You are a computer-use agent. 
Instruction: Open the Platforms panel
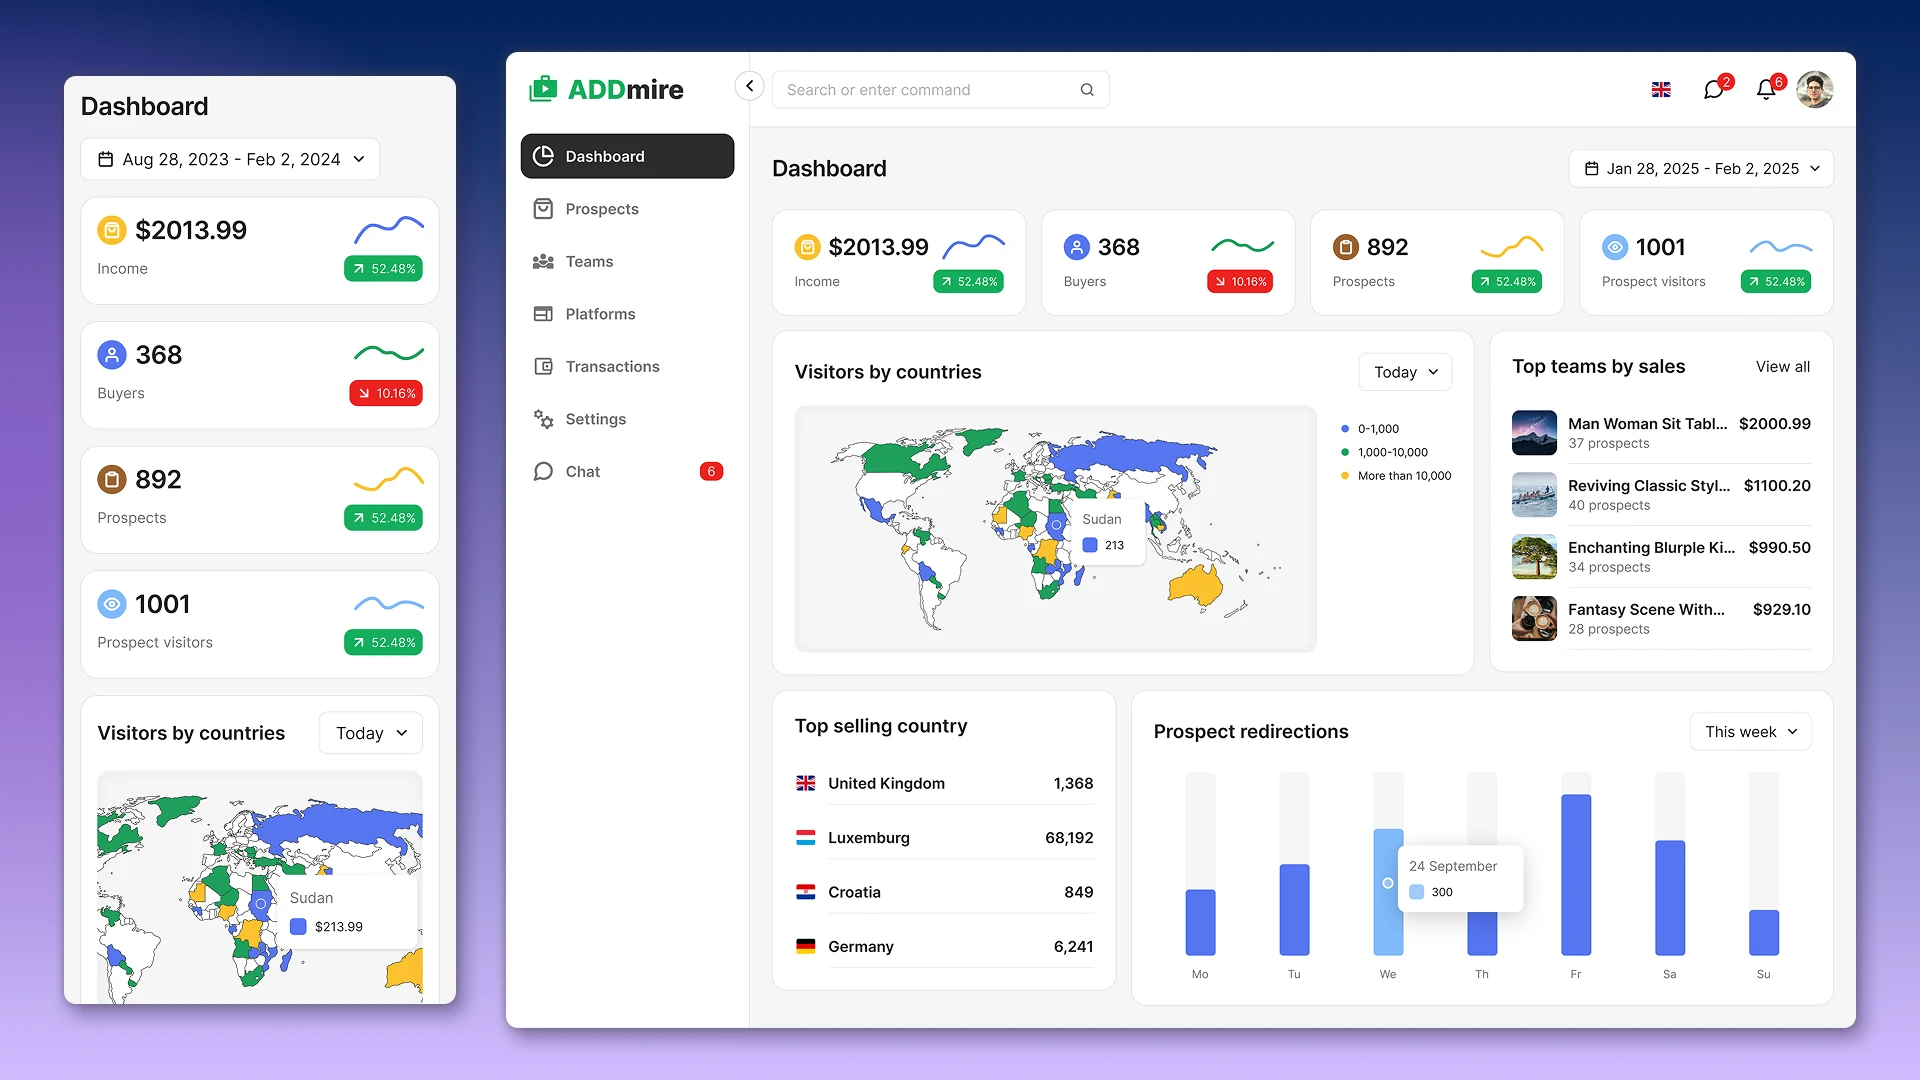coord(599,313)
